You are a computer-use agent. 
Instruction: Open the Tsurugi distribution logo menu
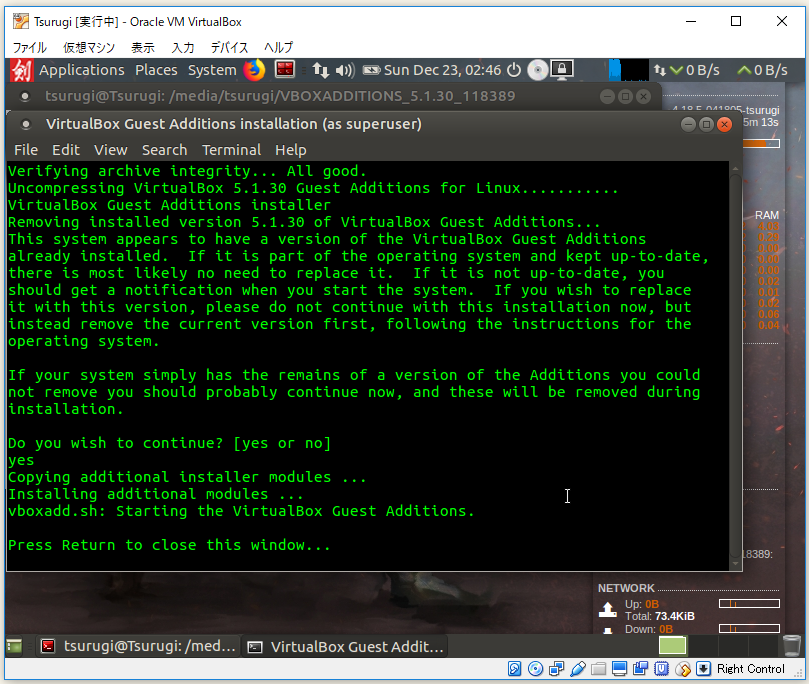(21, 70)
